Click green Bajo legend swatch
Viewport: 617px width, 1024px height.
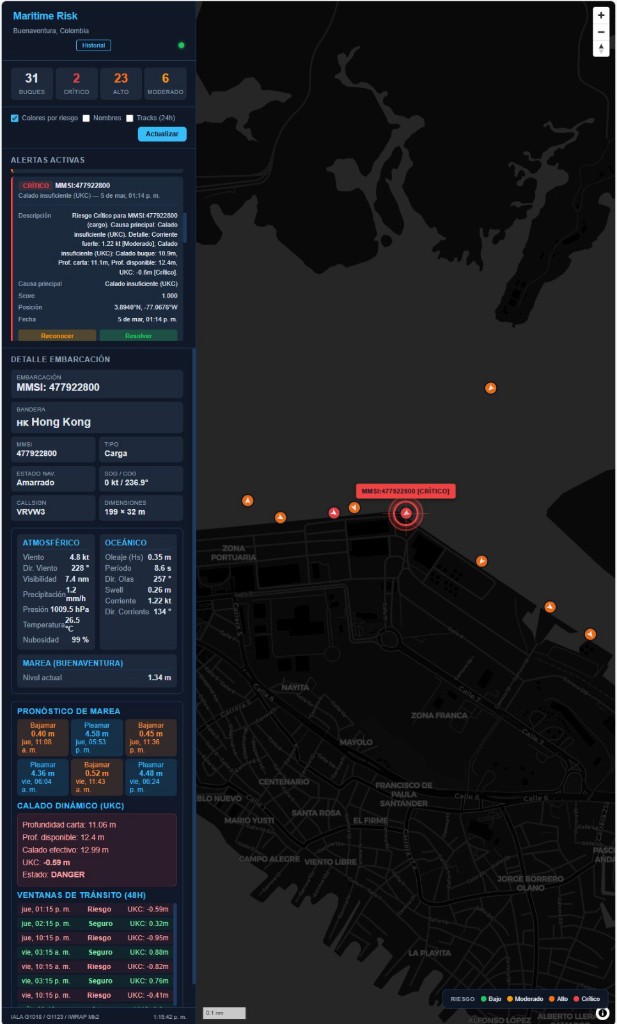(x=482, y=999)
